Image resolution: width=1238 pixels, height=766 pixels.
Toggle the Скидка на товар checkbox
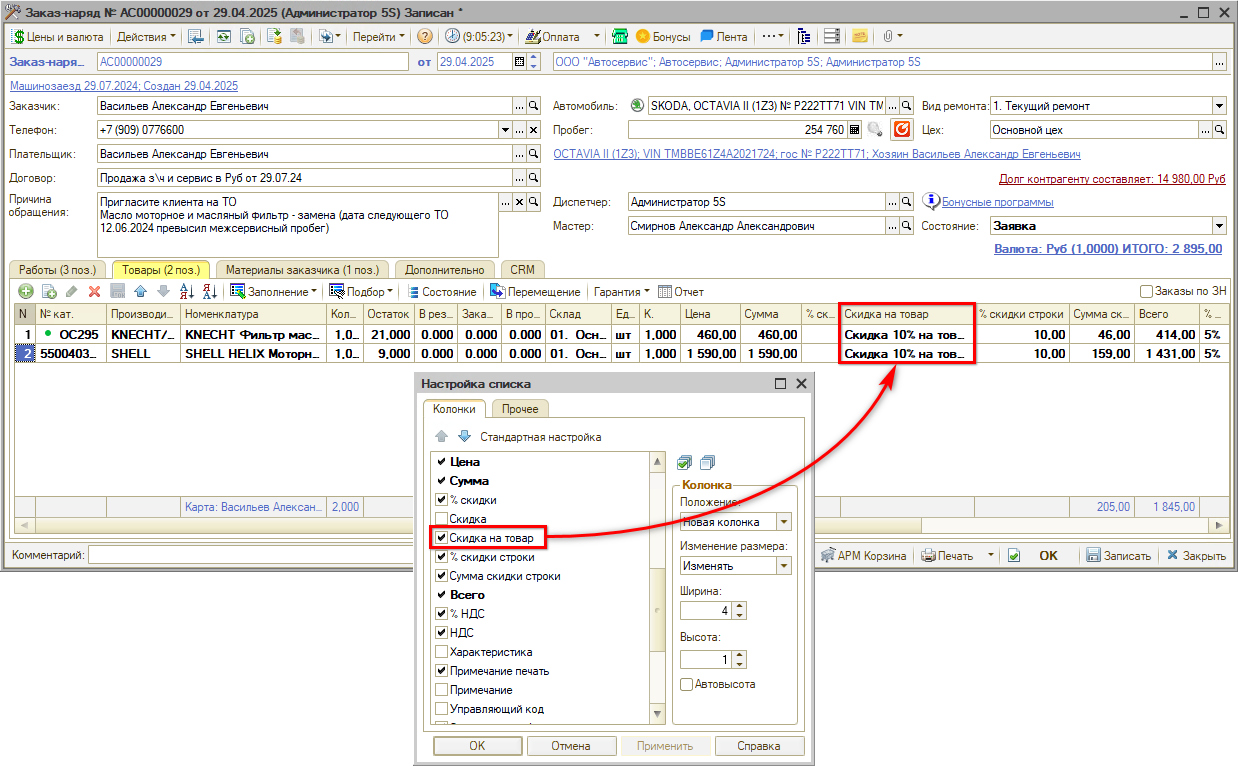coord(441,538)
